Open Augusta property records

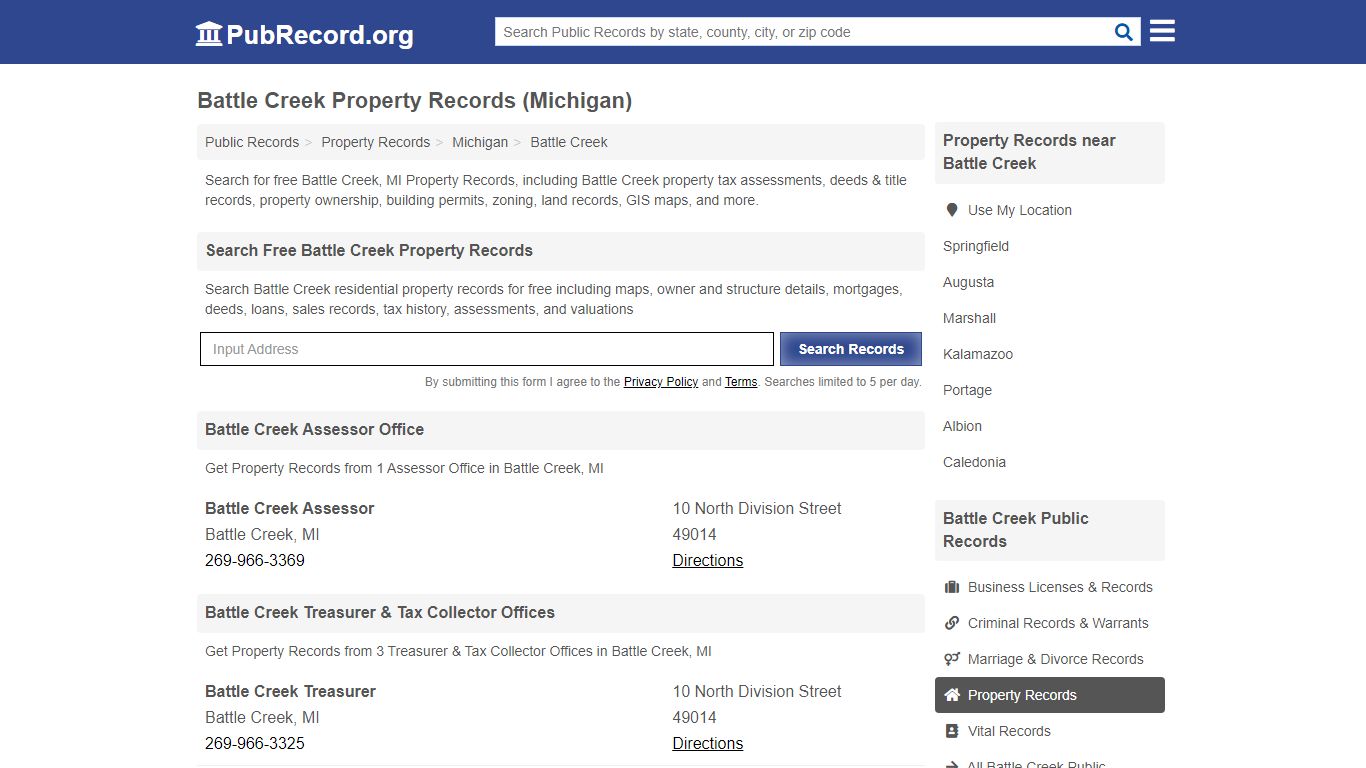click(968, 282)
